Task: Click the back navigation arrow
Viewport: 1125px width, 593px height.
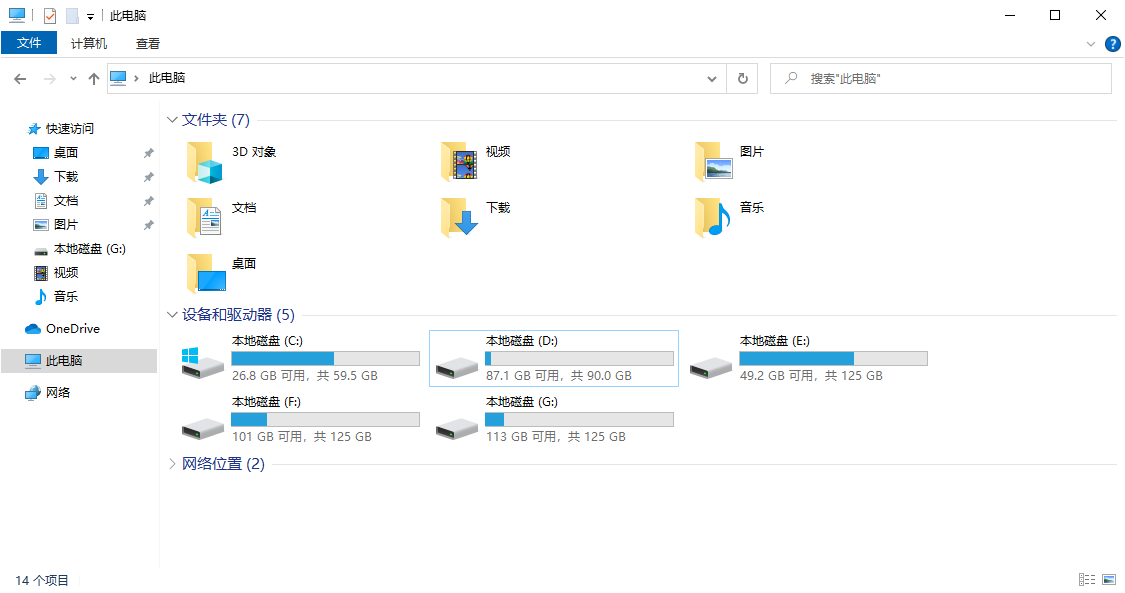Action: [x=20, y=79]
